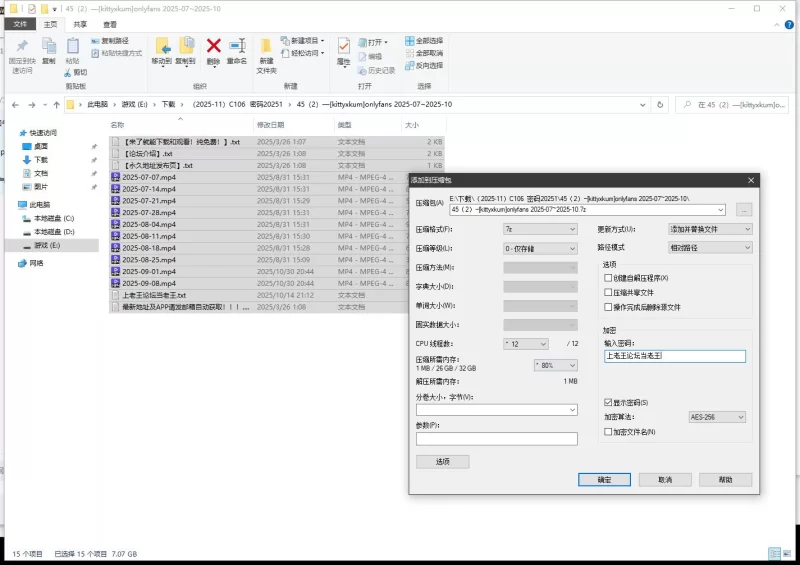Viewport: 800px width, 565px height.
Task: Click the 新建文件夹 (New folder) icon
Action: [266, 46]
